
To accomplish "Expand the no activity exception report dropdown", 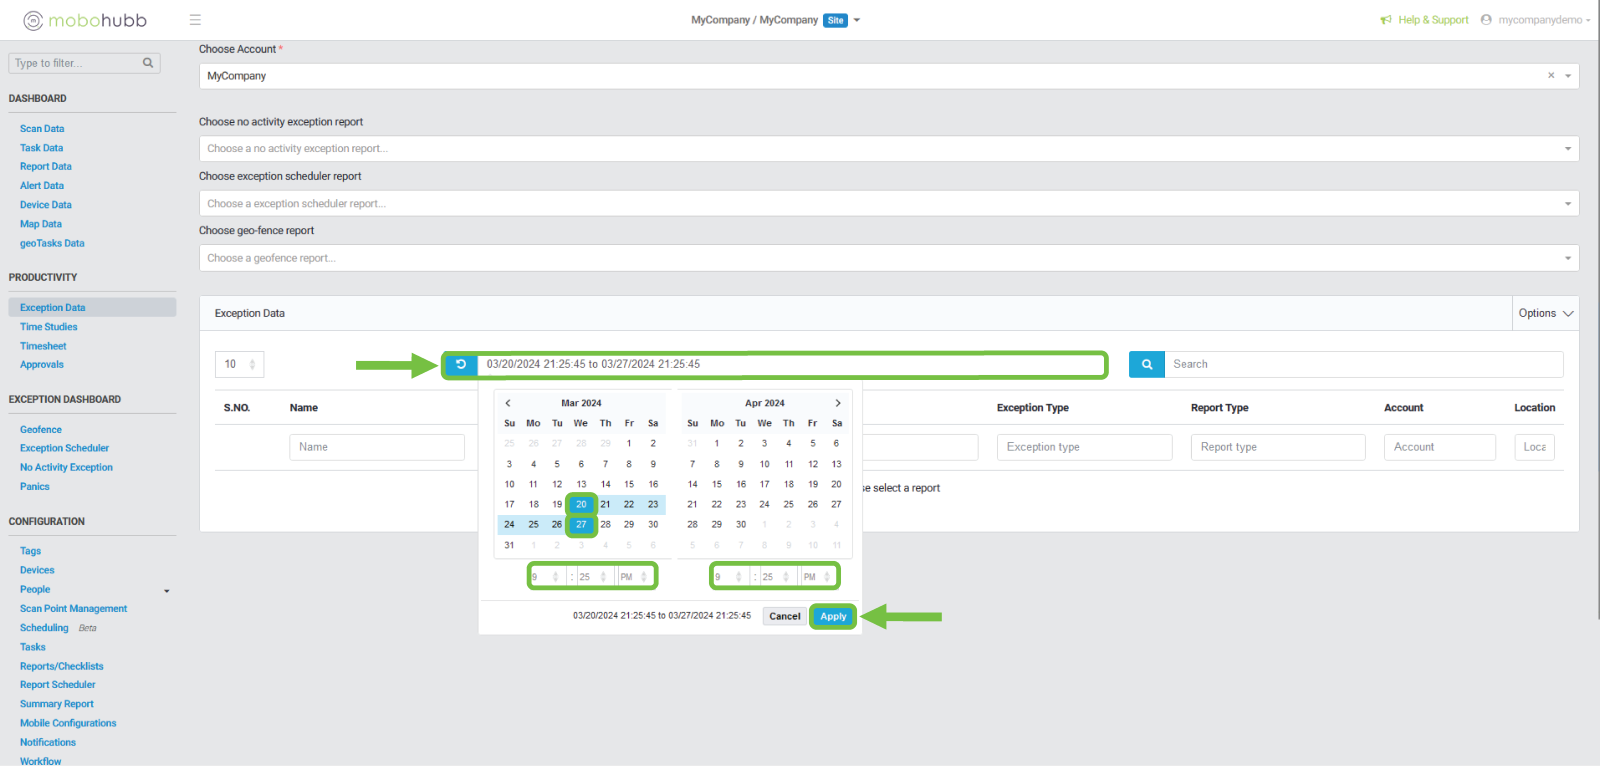I will [1567, 149].
